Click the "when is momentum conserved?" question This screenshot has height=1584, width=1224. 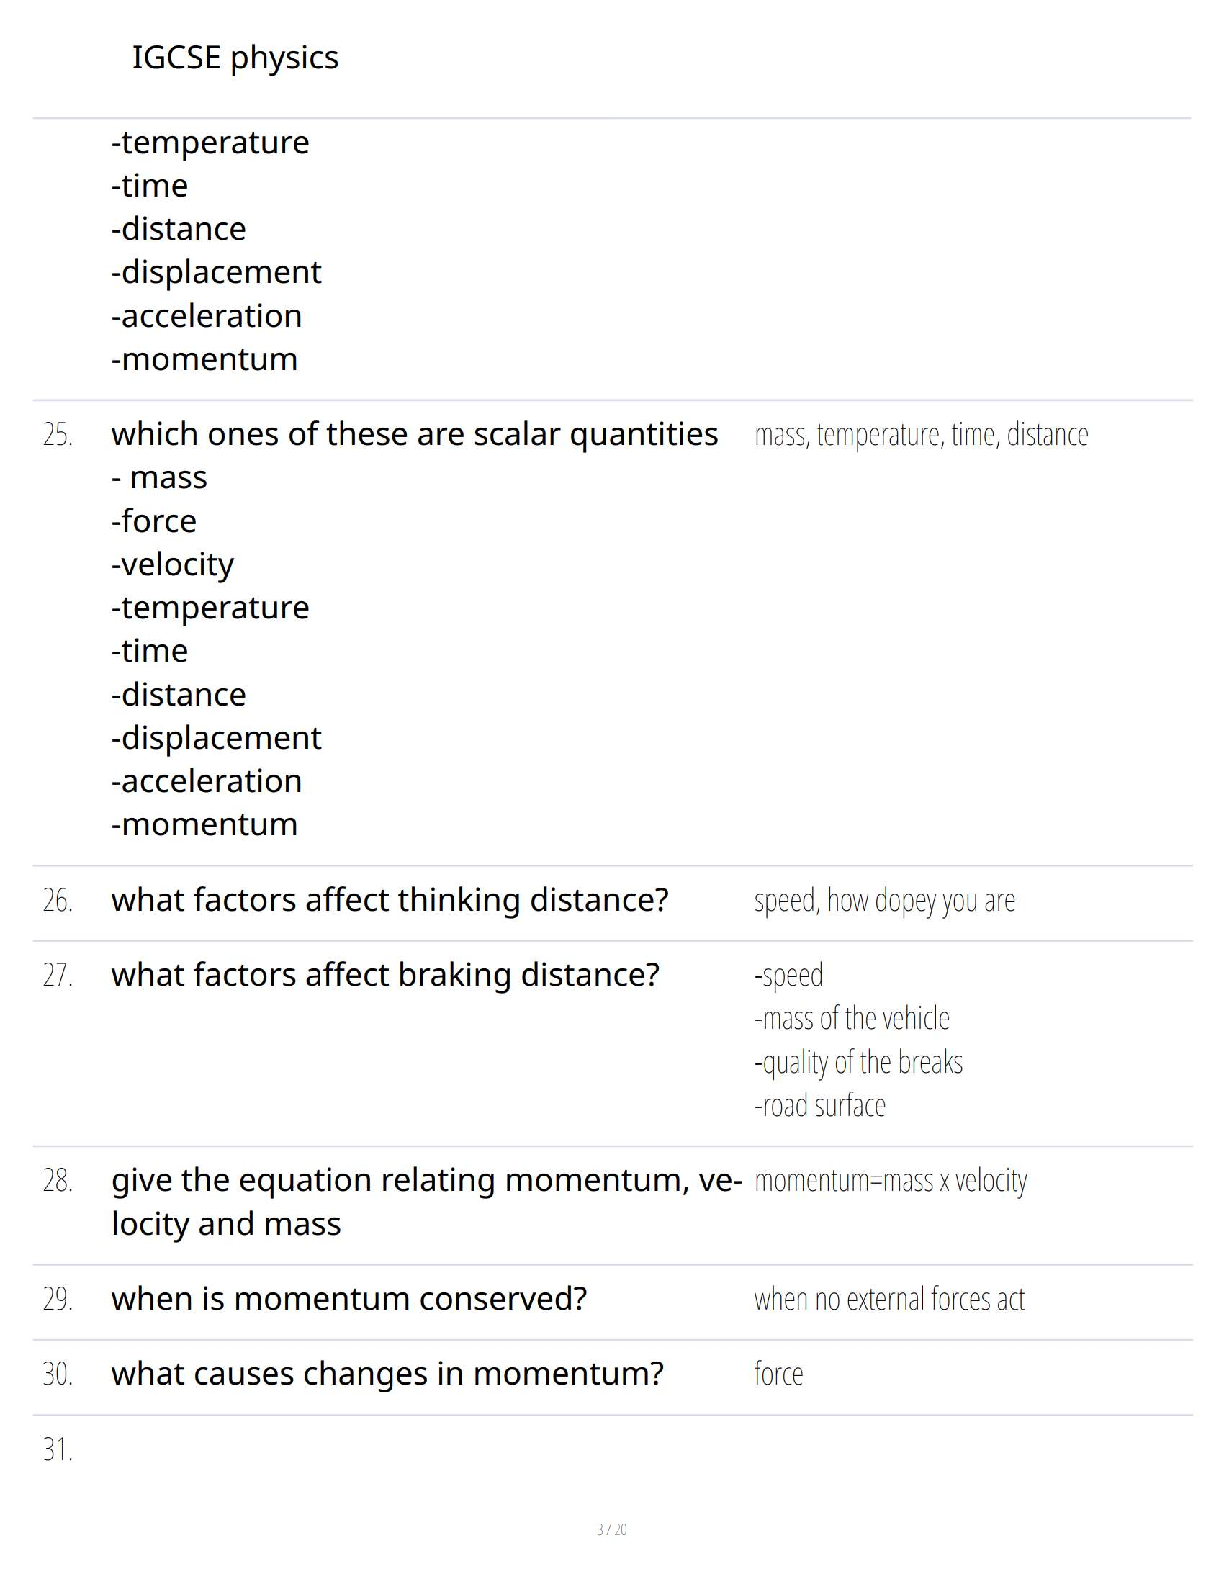pos(349,1299)
